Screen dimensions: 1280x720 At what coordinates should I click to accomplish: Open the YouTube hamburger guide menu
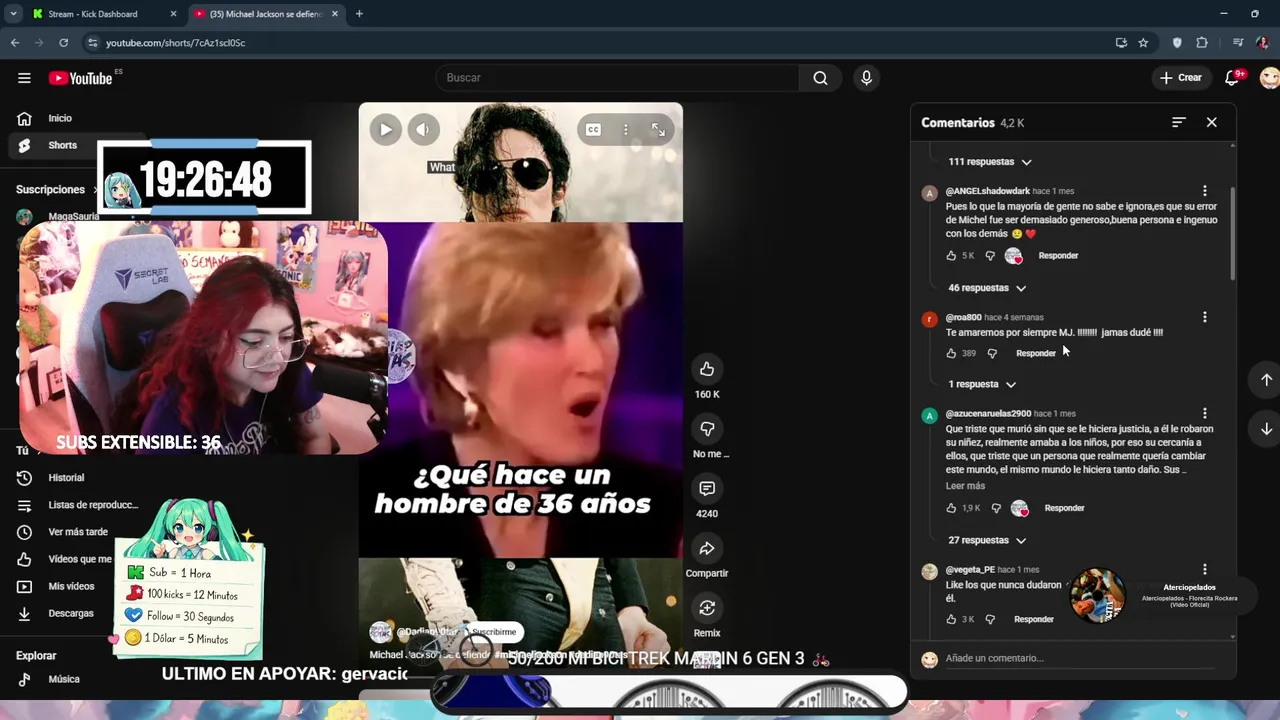[x=24, y=78]
